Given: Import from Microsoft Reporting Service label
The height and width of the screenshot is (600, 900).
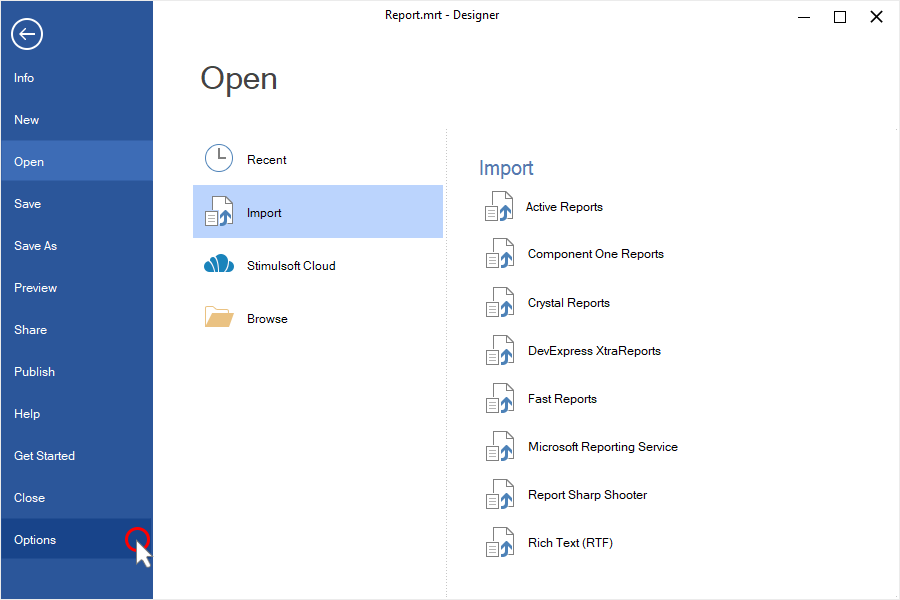Looking at the screenshot, I should point(603,447).
